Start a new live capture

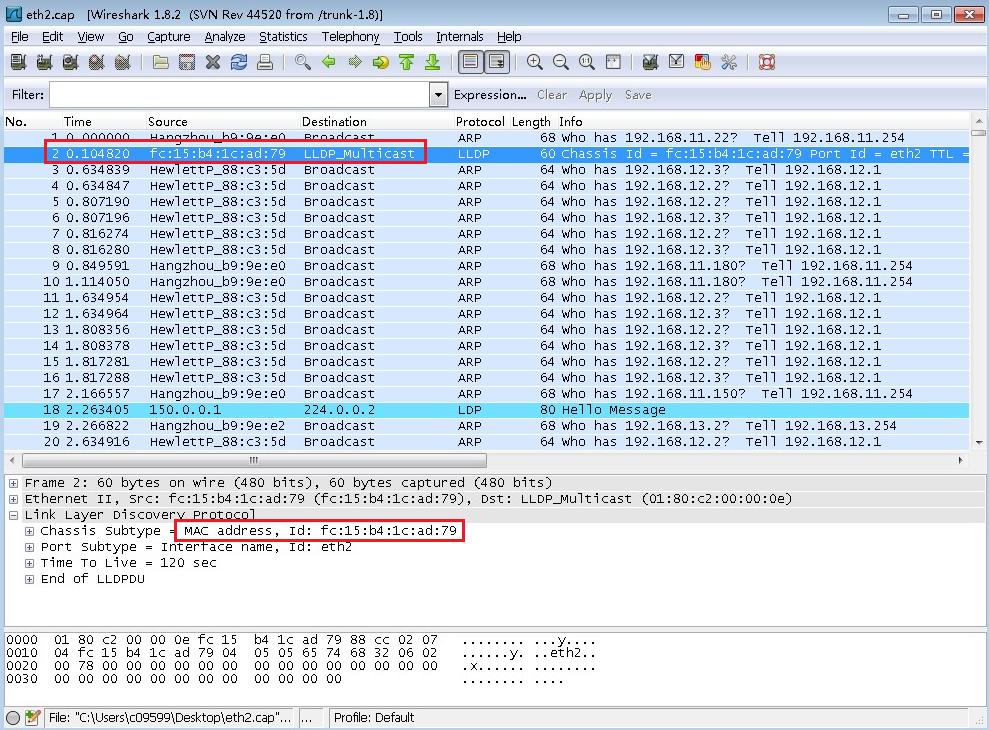[x=71, y=62]
